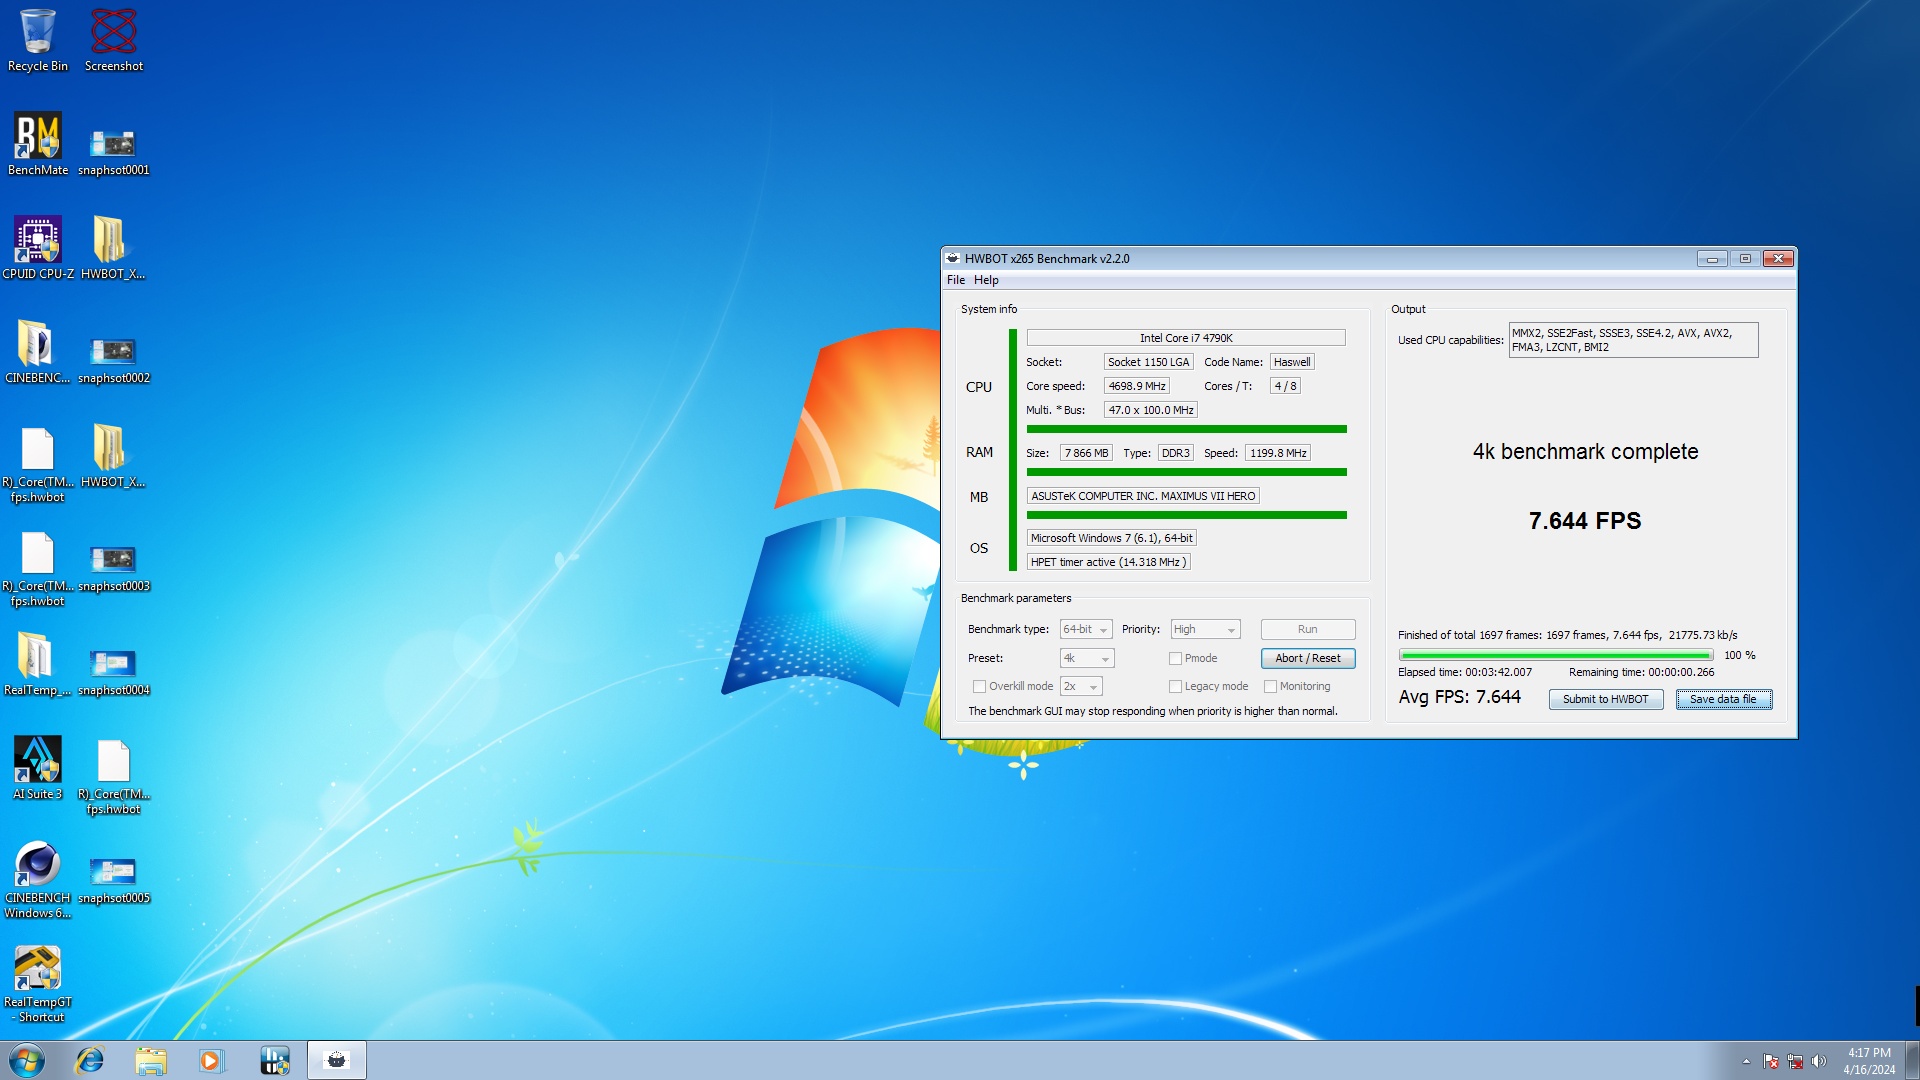Open Internet Explorer from the taskbar
Viewport: 1920px width, 1080px height.
[x=90, y=1060]
